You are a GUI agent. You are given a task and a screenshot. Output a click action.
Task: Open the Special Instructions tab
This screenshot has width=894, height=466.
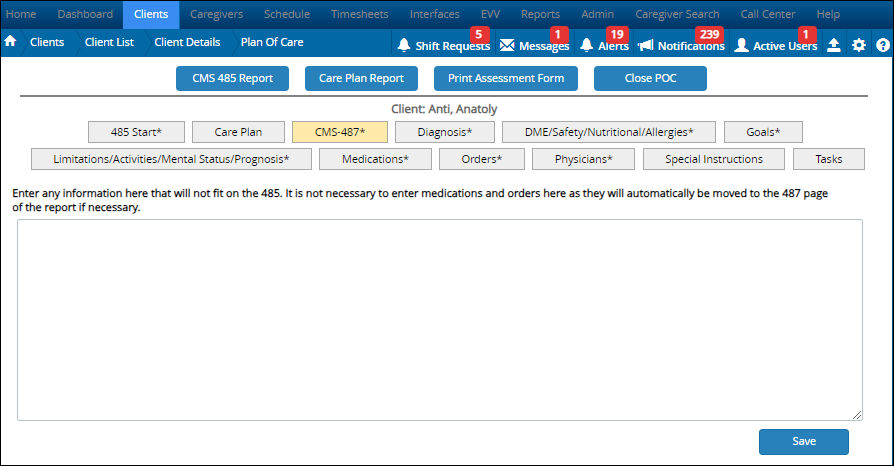714,159
